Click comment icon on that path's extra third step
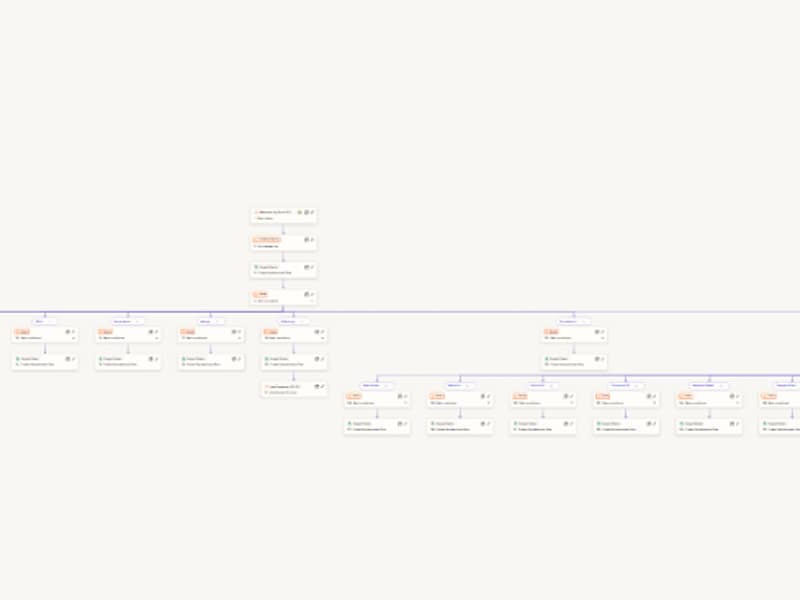The height and width of the screenshot is (600, 800). tap(317, 387)
